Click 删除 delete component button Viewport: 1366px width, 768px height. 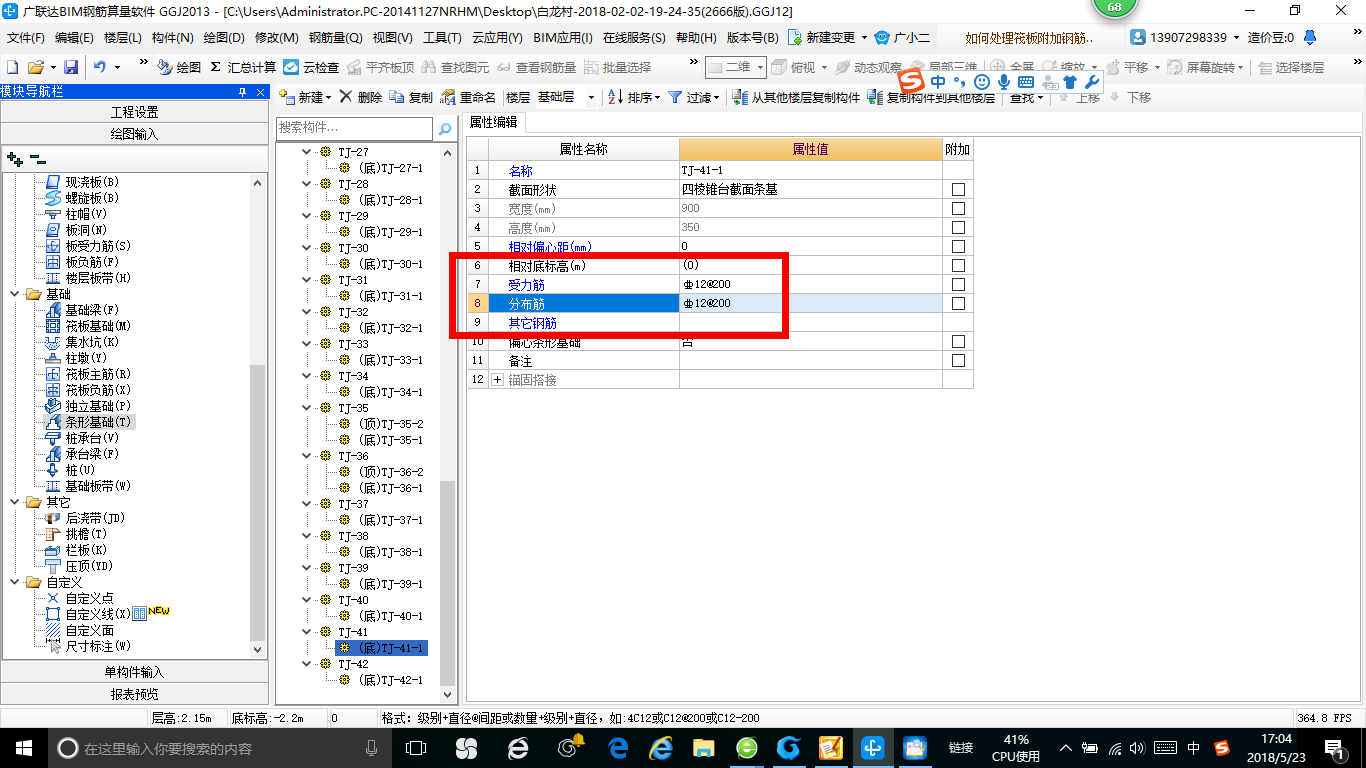click(x=361, y=97)
